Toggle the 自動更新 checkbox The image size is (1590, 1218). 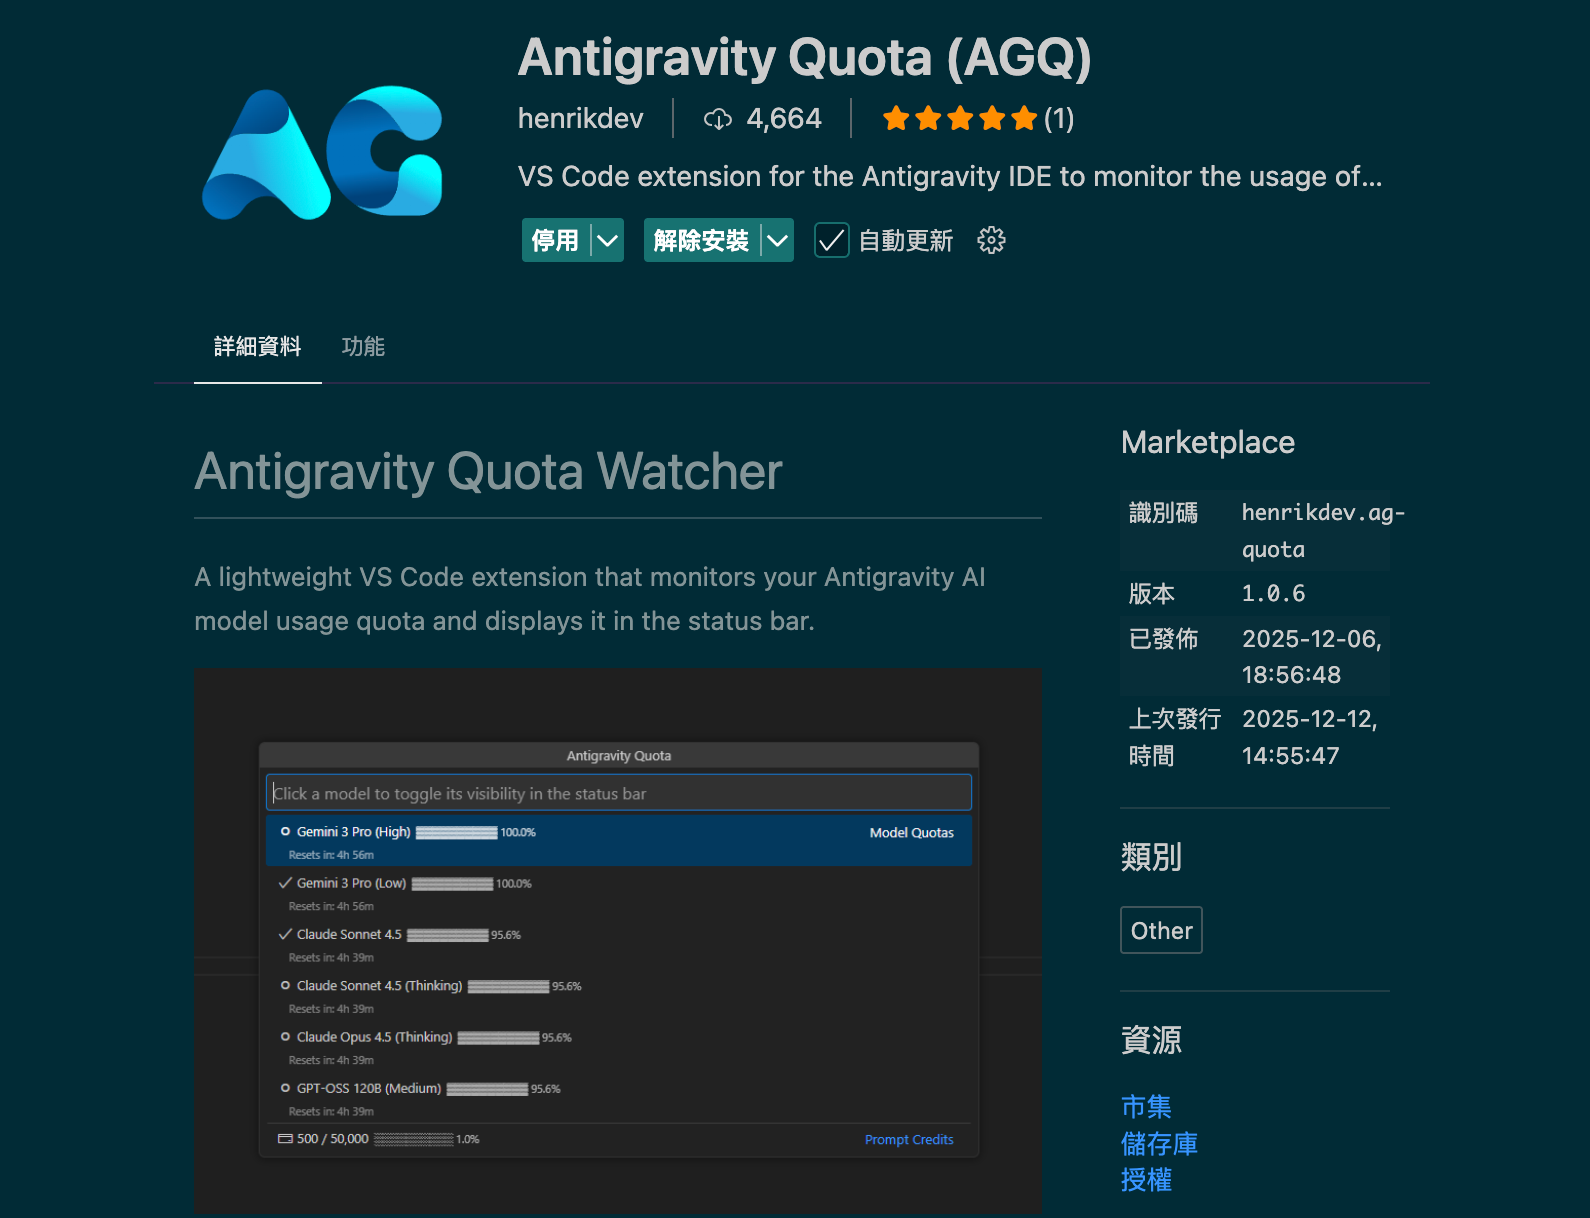tap(832, 240)
